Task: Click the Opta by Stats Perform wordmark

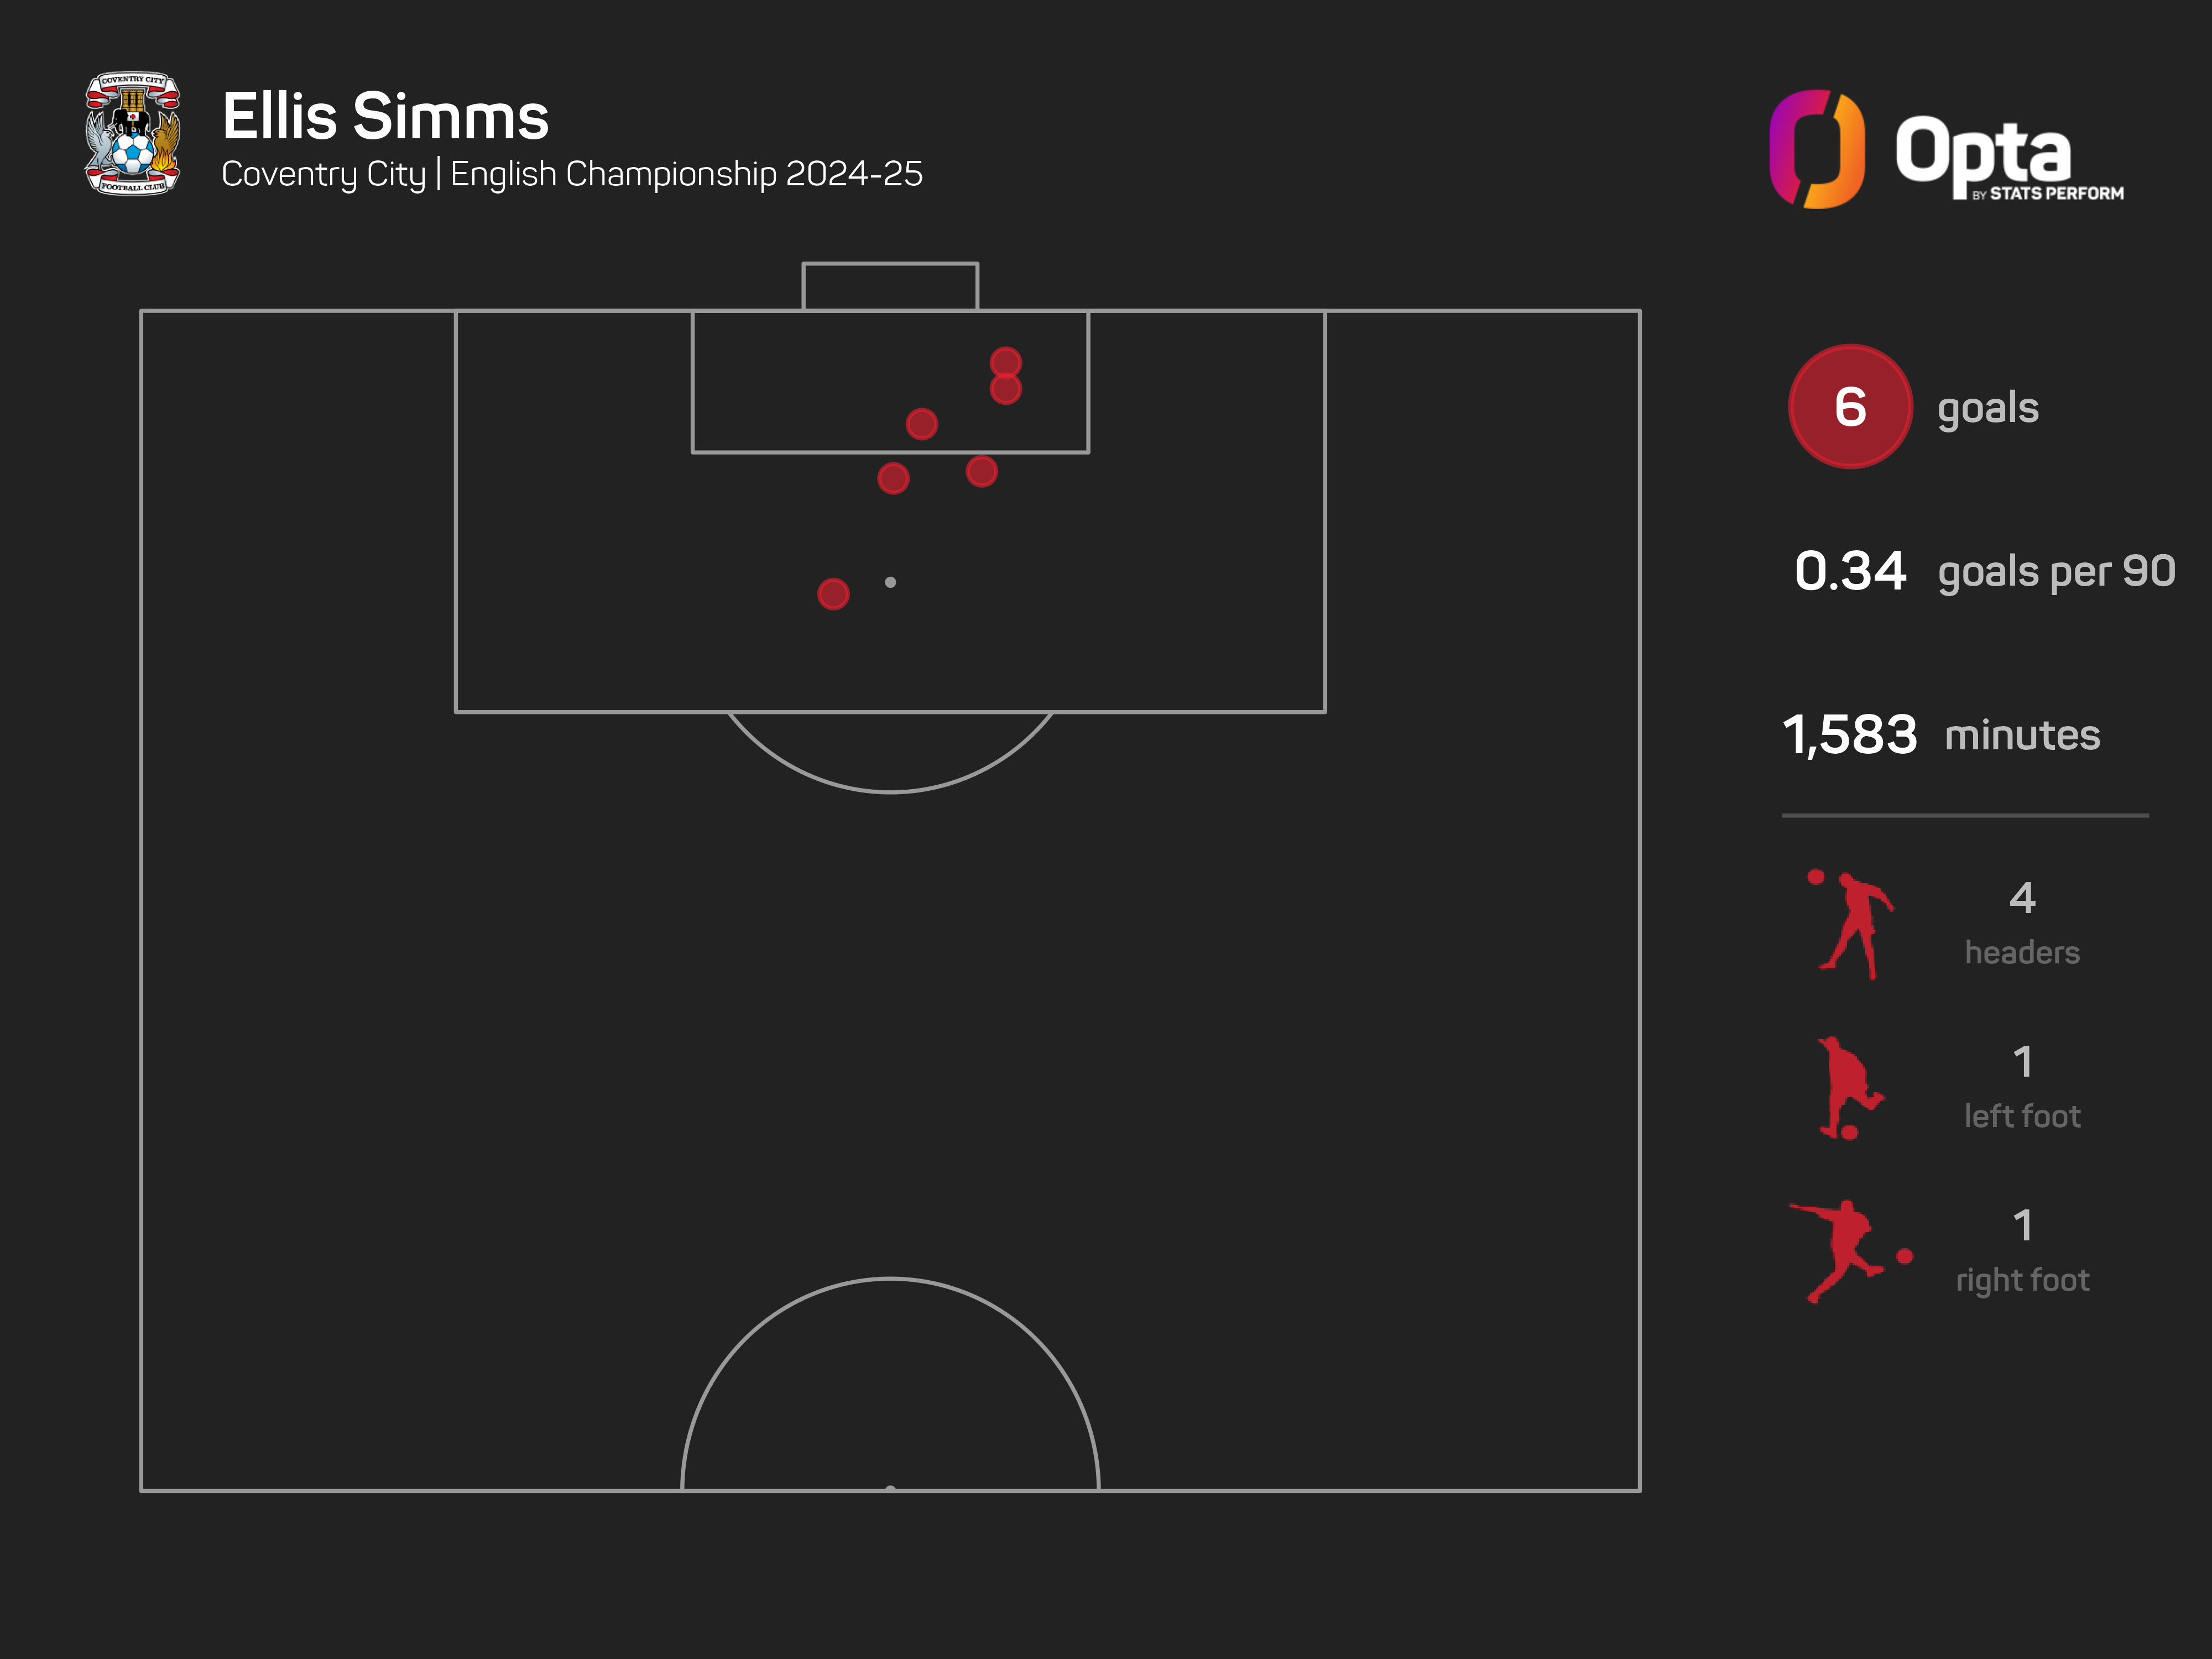Action: (2008, 157)
